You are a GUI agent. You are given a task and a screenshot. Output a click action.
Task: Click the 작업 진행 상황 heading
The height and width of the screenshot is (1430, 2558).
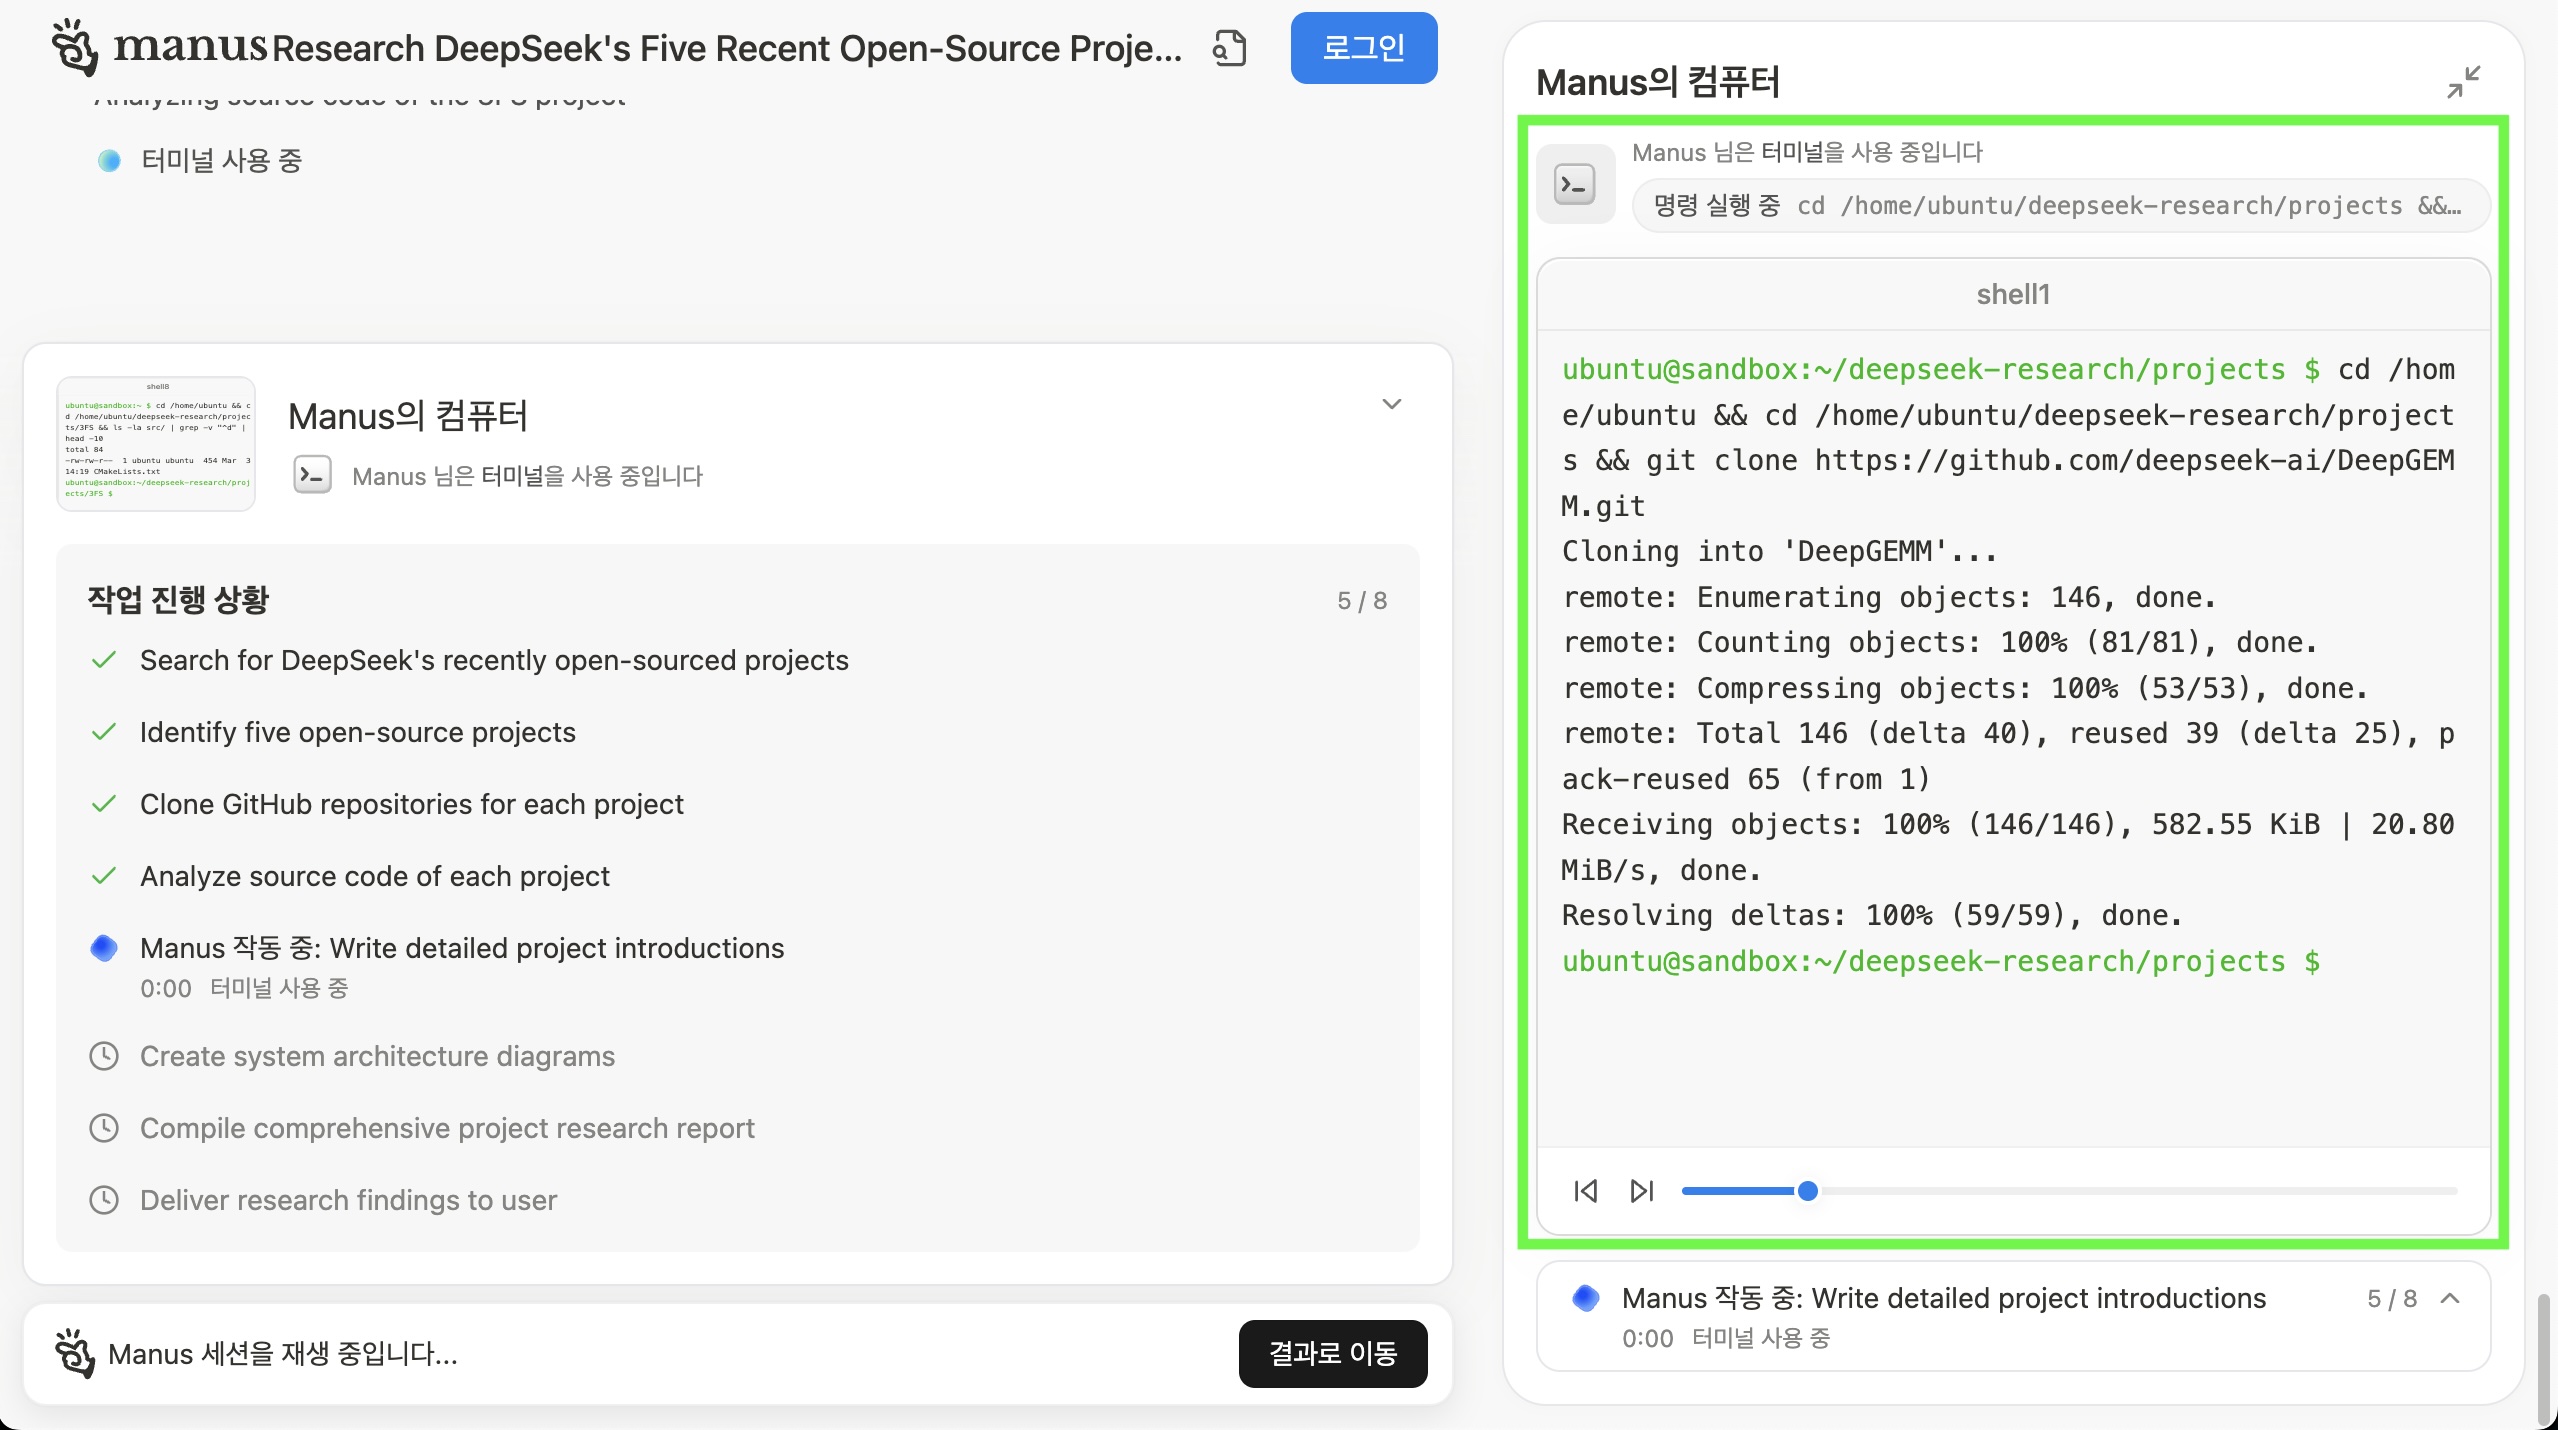click(178, 600)
